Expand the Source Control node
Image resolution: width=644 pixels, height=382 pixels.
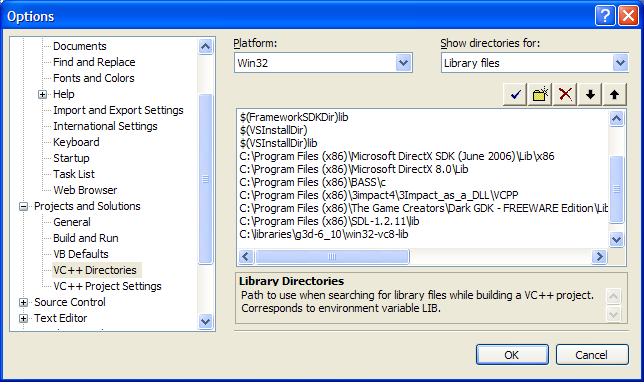click(23, 302)
